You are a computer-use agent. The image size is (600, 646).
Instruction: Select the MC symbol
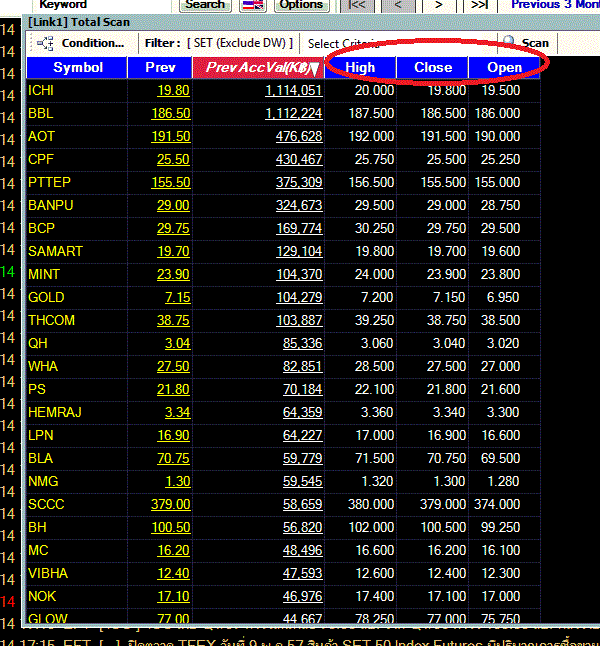[x=38, y=552]
